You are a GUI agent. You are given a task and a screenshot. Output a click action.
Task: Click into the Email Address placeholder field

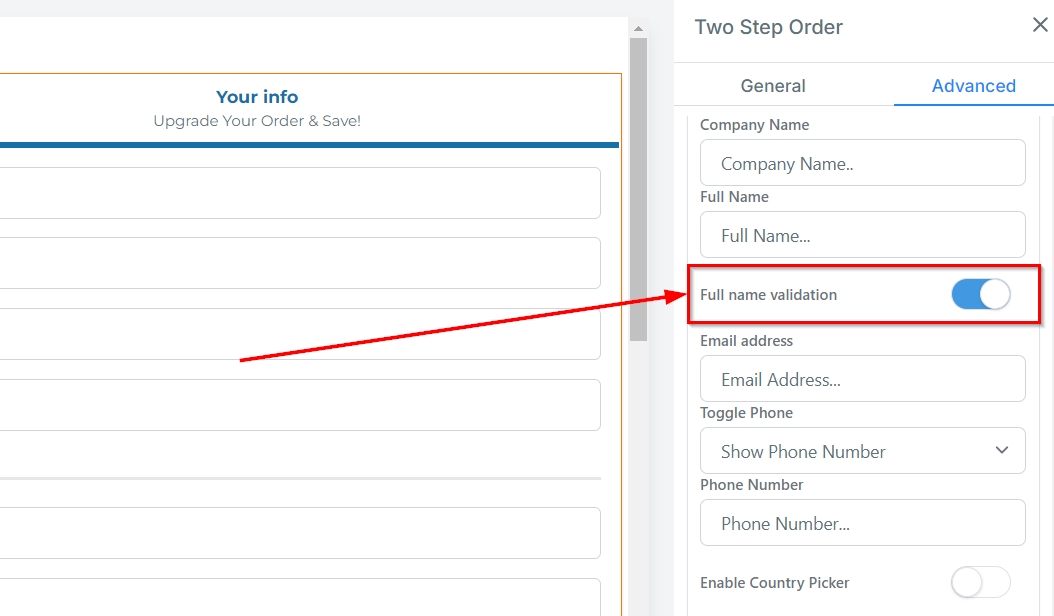tap(862, 379)
